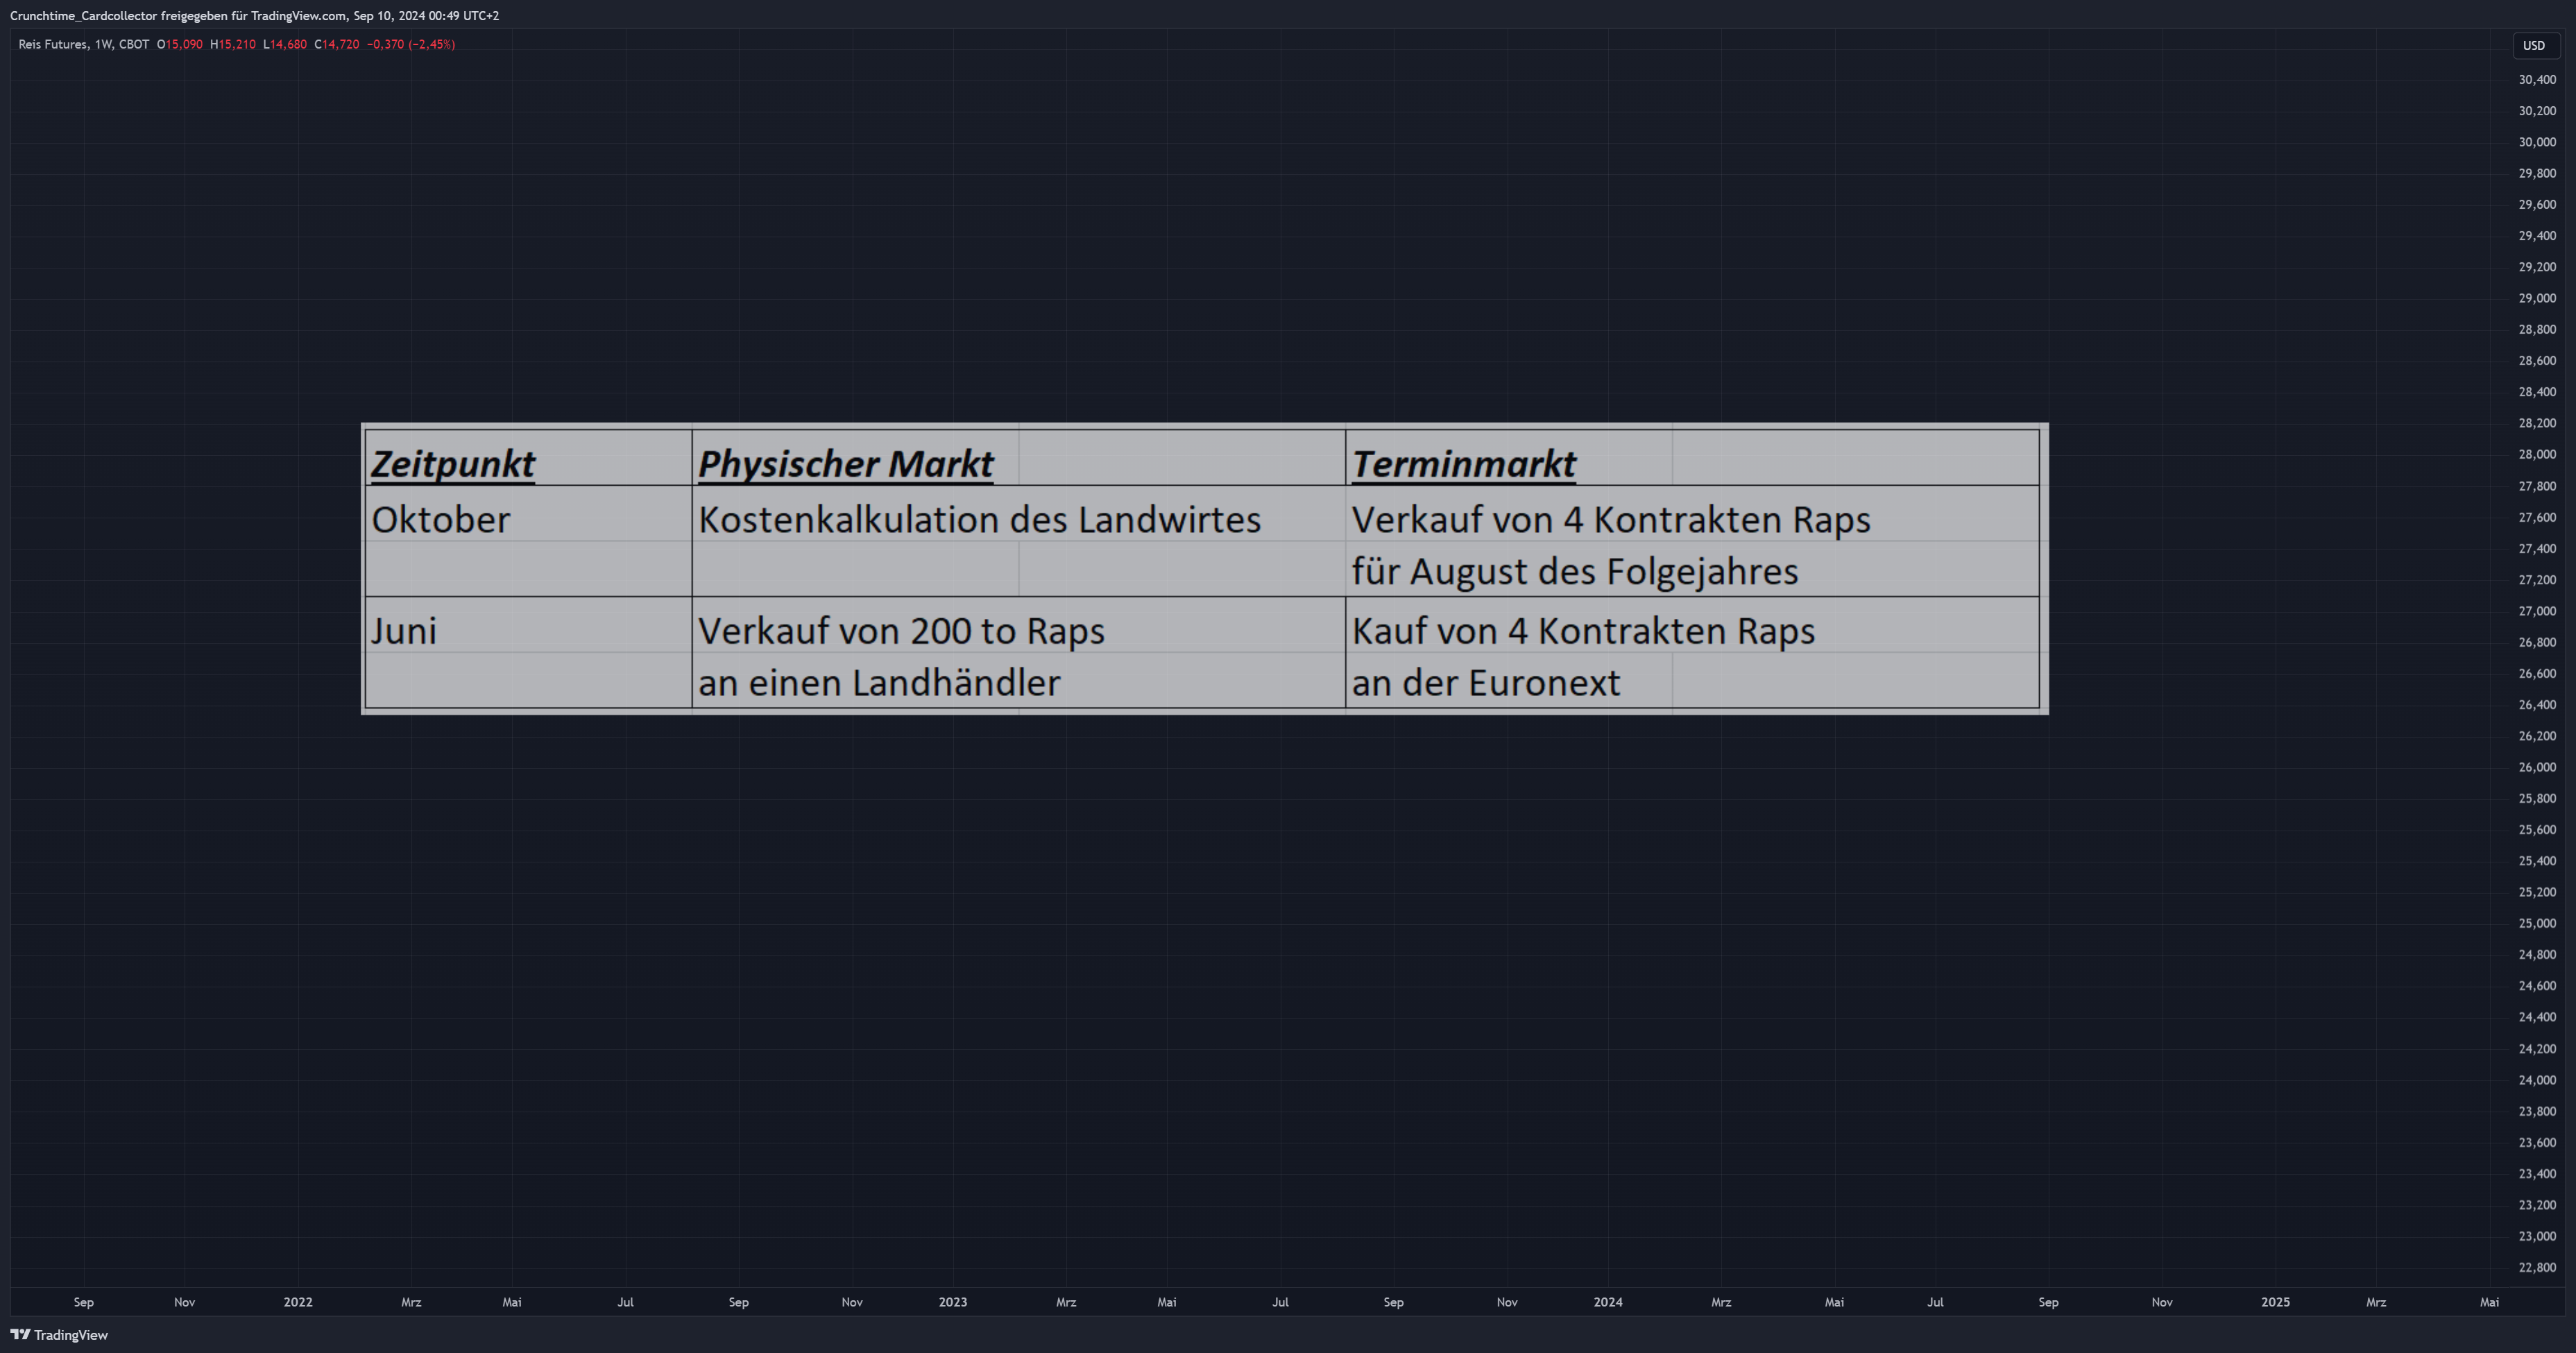Click Verkauf von 4 Kontrakten Raps text
The height and width of the screenshot is (1353, 2576).
pos(1611,519)
